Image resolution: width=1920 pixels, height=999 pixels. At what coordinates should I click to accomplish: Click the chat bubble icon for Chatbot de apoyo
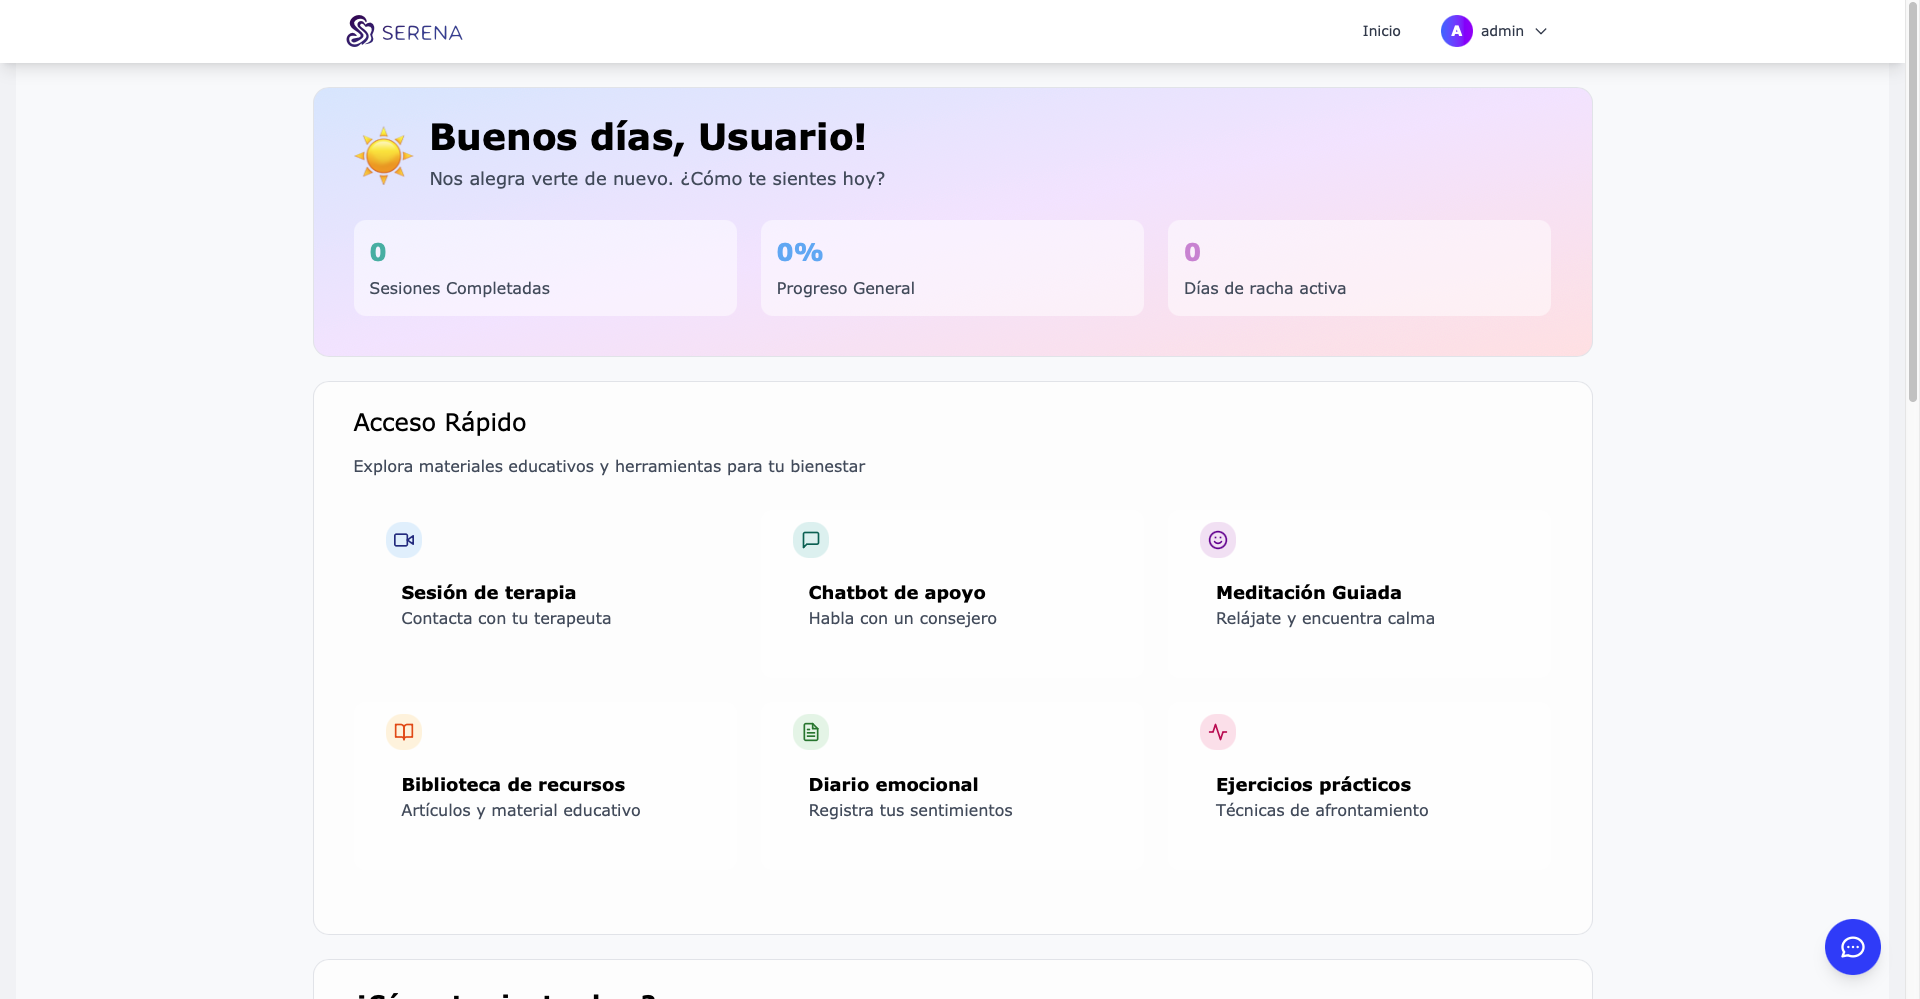point(811,540)
